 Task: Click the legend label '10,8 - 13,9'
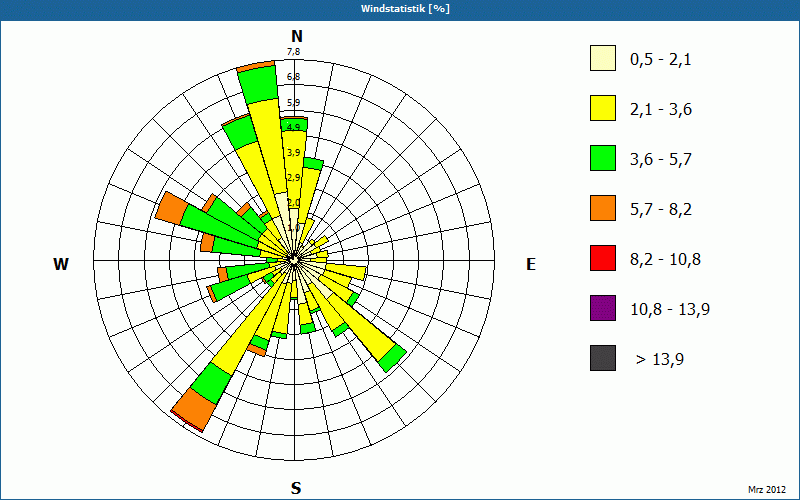(x=670, y=310)
